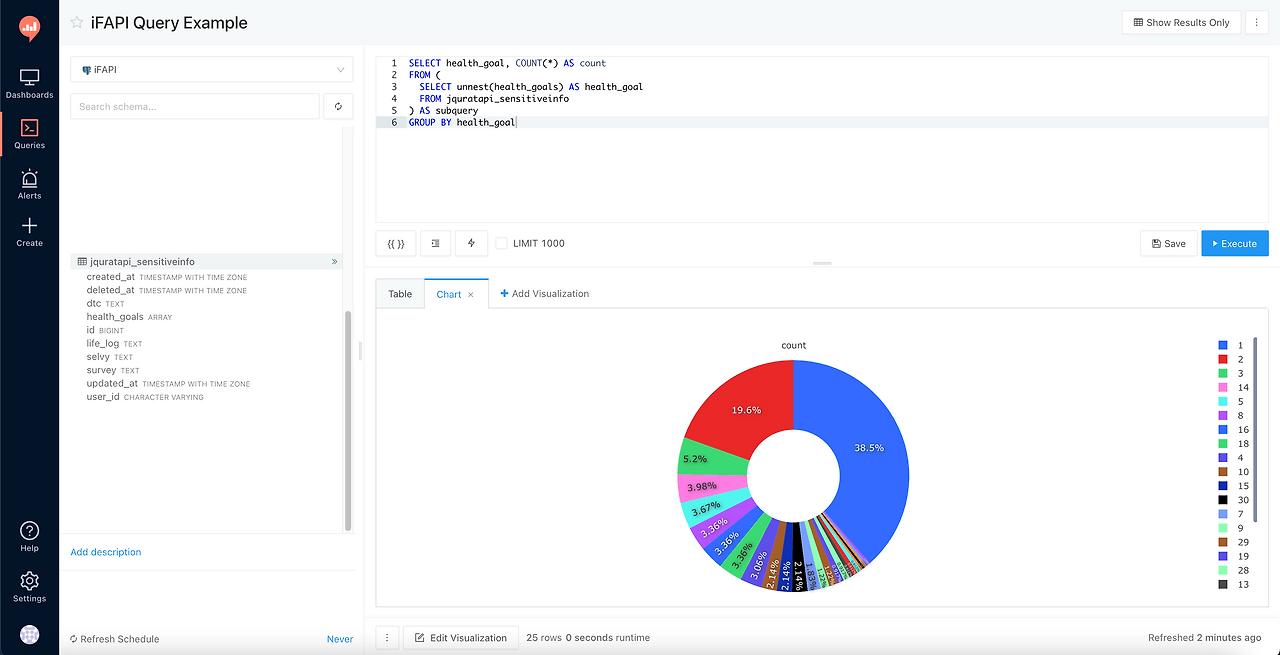Select the created_at column
Viewport: 1280px width, 655px height.
167,277
